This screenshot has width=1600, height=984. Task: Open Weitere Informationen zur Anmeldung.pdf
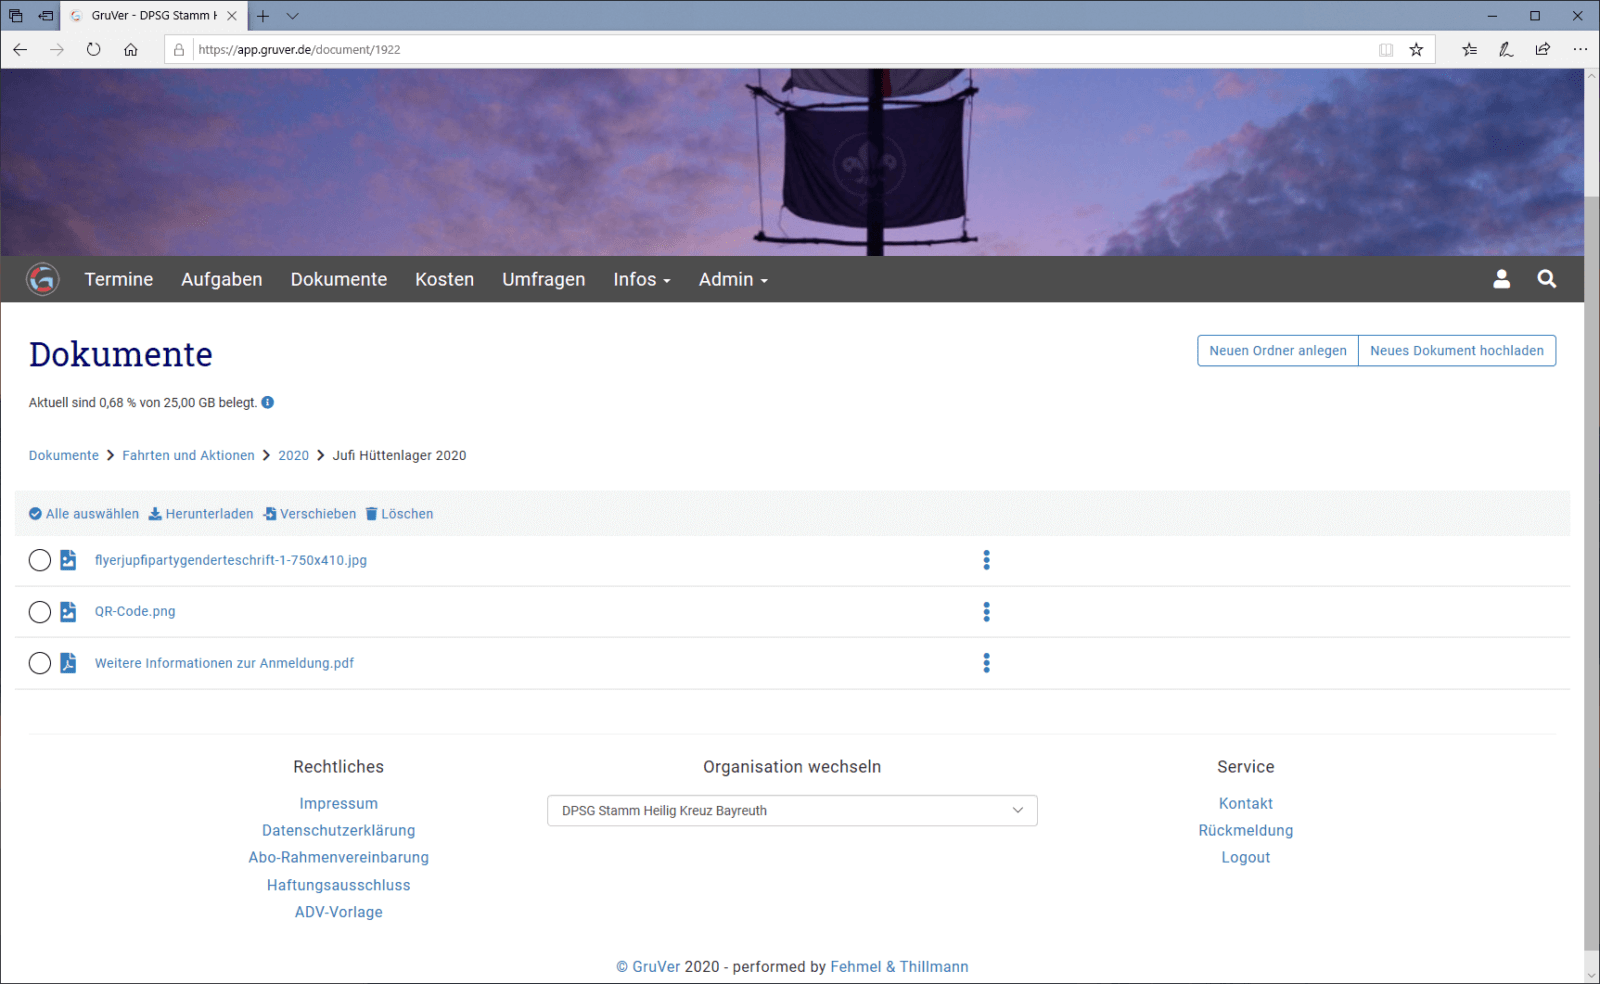(x=224, y=663)
